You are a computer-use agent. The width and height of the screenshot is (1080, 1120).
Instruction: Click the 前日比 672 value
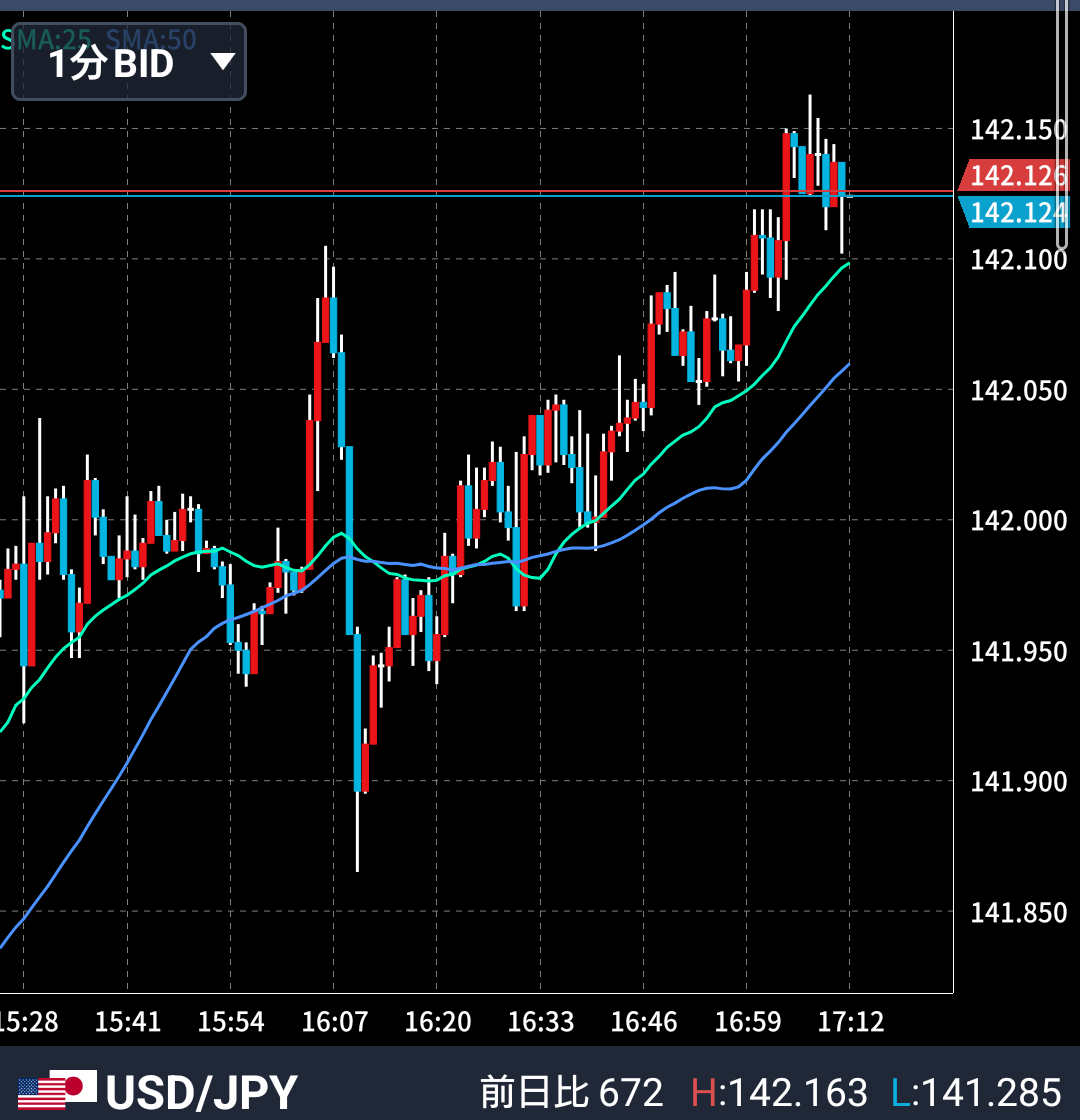(x=571, y=1092)
